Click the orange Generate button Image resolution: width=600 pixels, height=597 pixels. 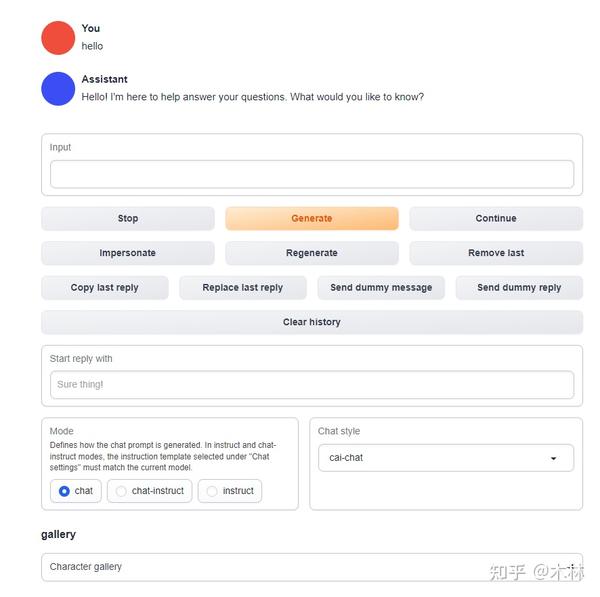312,219
